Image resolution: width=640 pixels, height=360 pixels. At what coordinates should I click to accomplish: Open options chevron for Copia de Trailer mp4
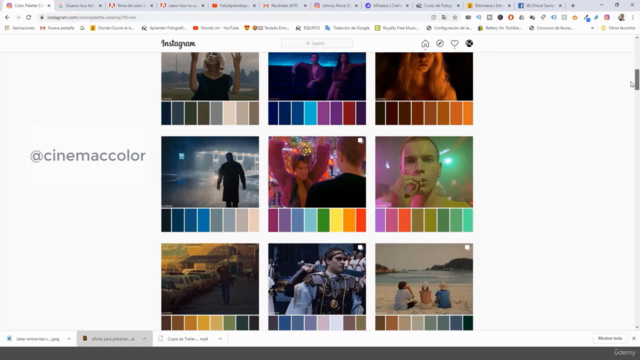(220, 339)
